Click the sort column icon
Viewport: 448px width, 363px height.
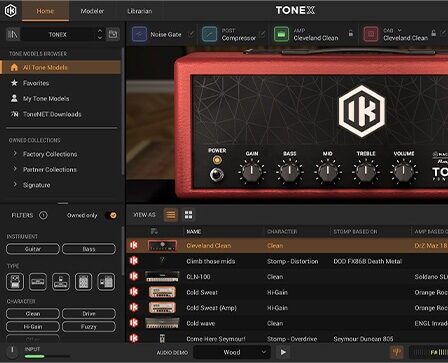[154, 231]
